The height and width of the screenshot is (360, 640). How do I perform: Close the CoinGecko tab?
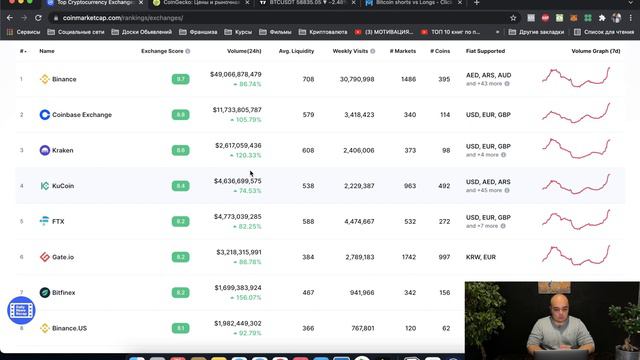[x=247, y=3]
